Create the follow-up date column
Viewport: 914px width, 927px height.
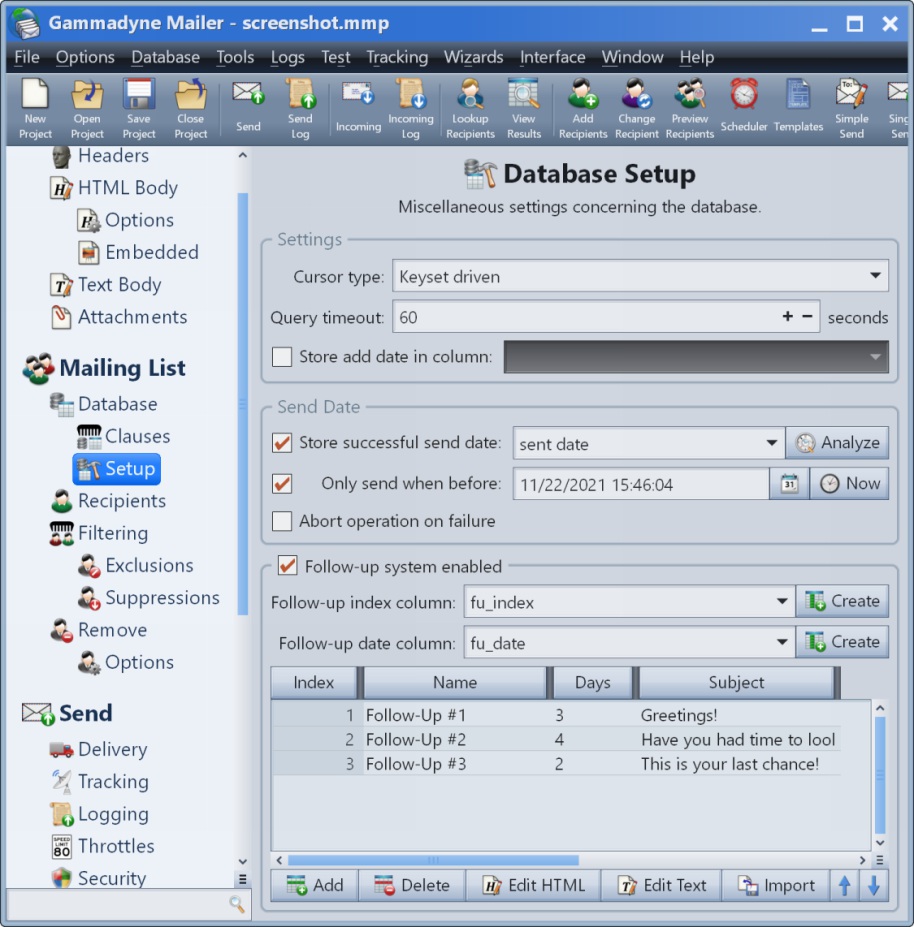click(x=842, y=642)
